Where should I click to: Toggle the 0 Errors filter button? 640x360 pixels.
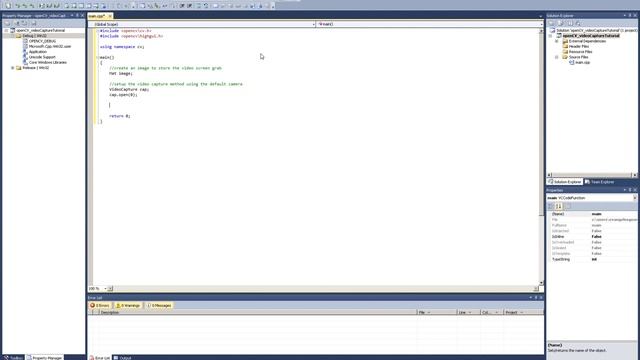click(x=100, y=305)
